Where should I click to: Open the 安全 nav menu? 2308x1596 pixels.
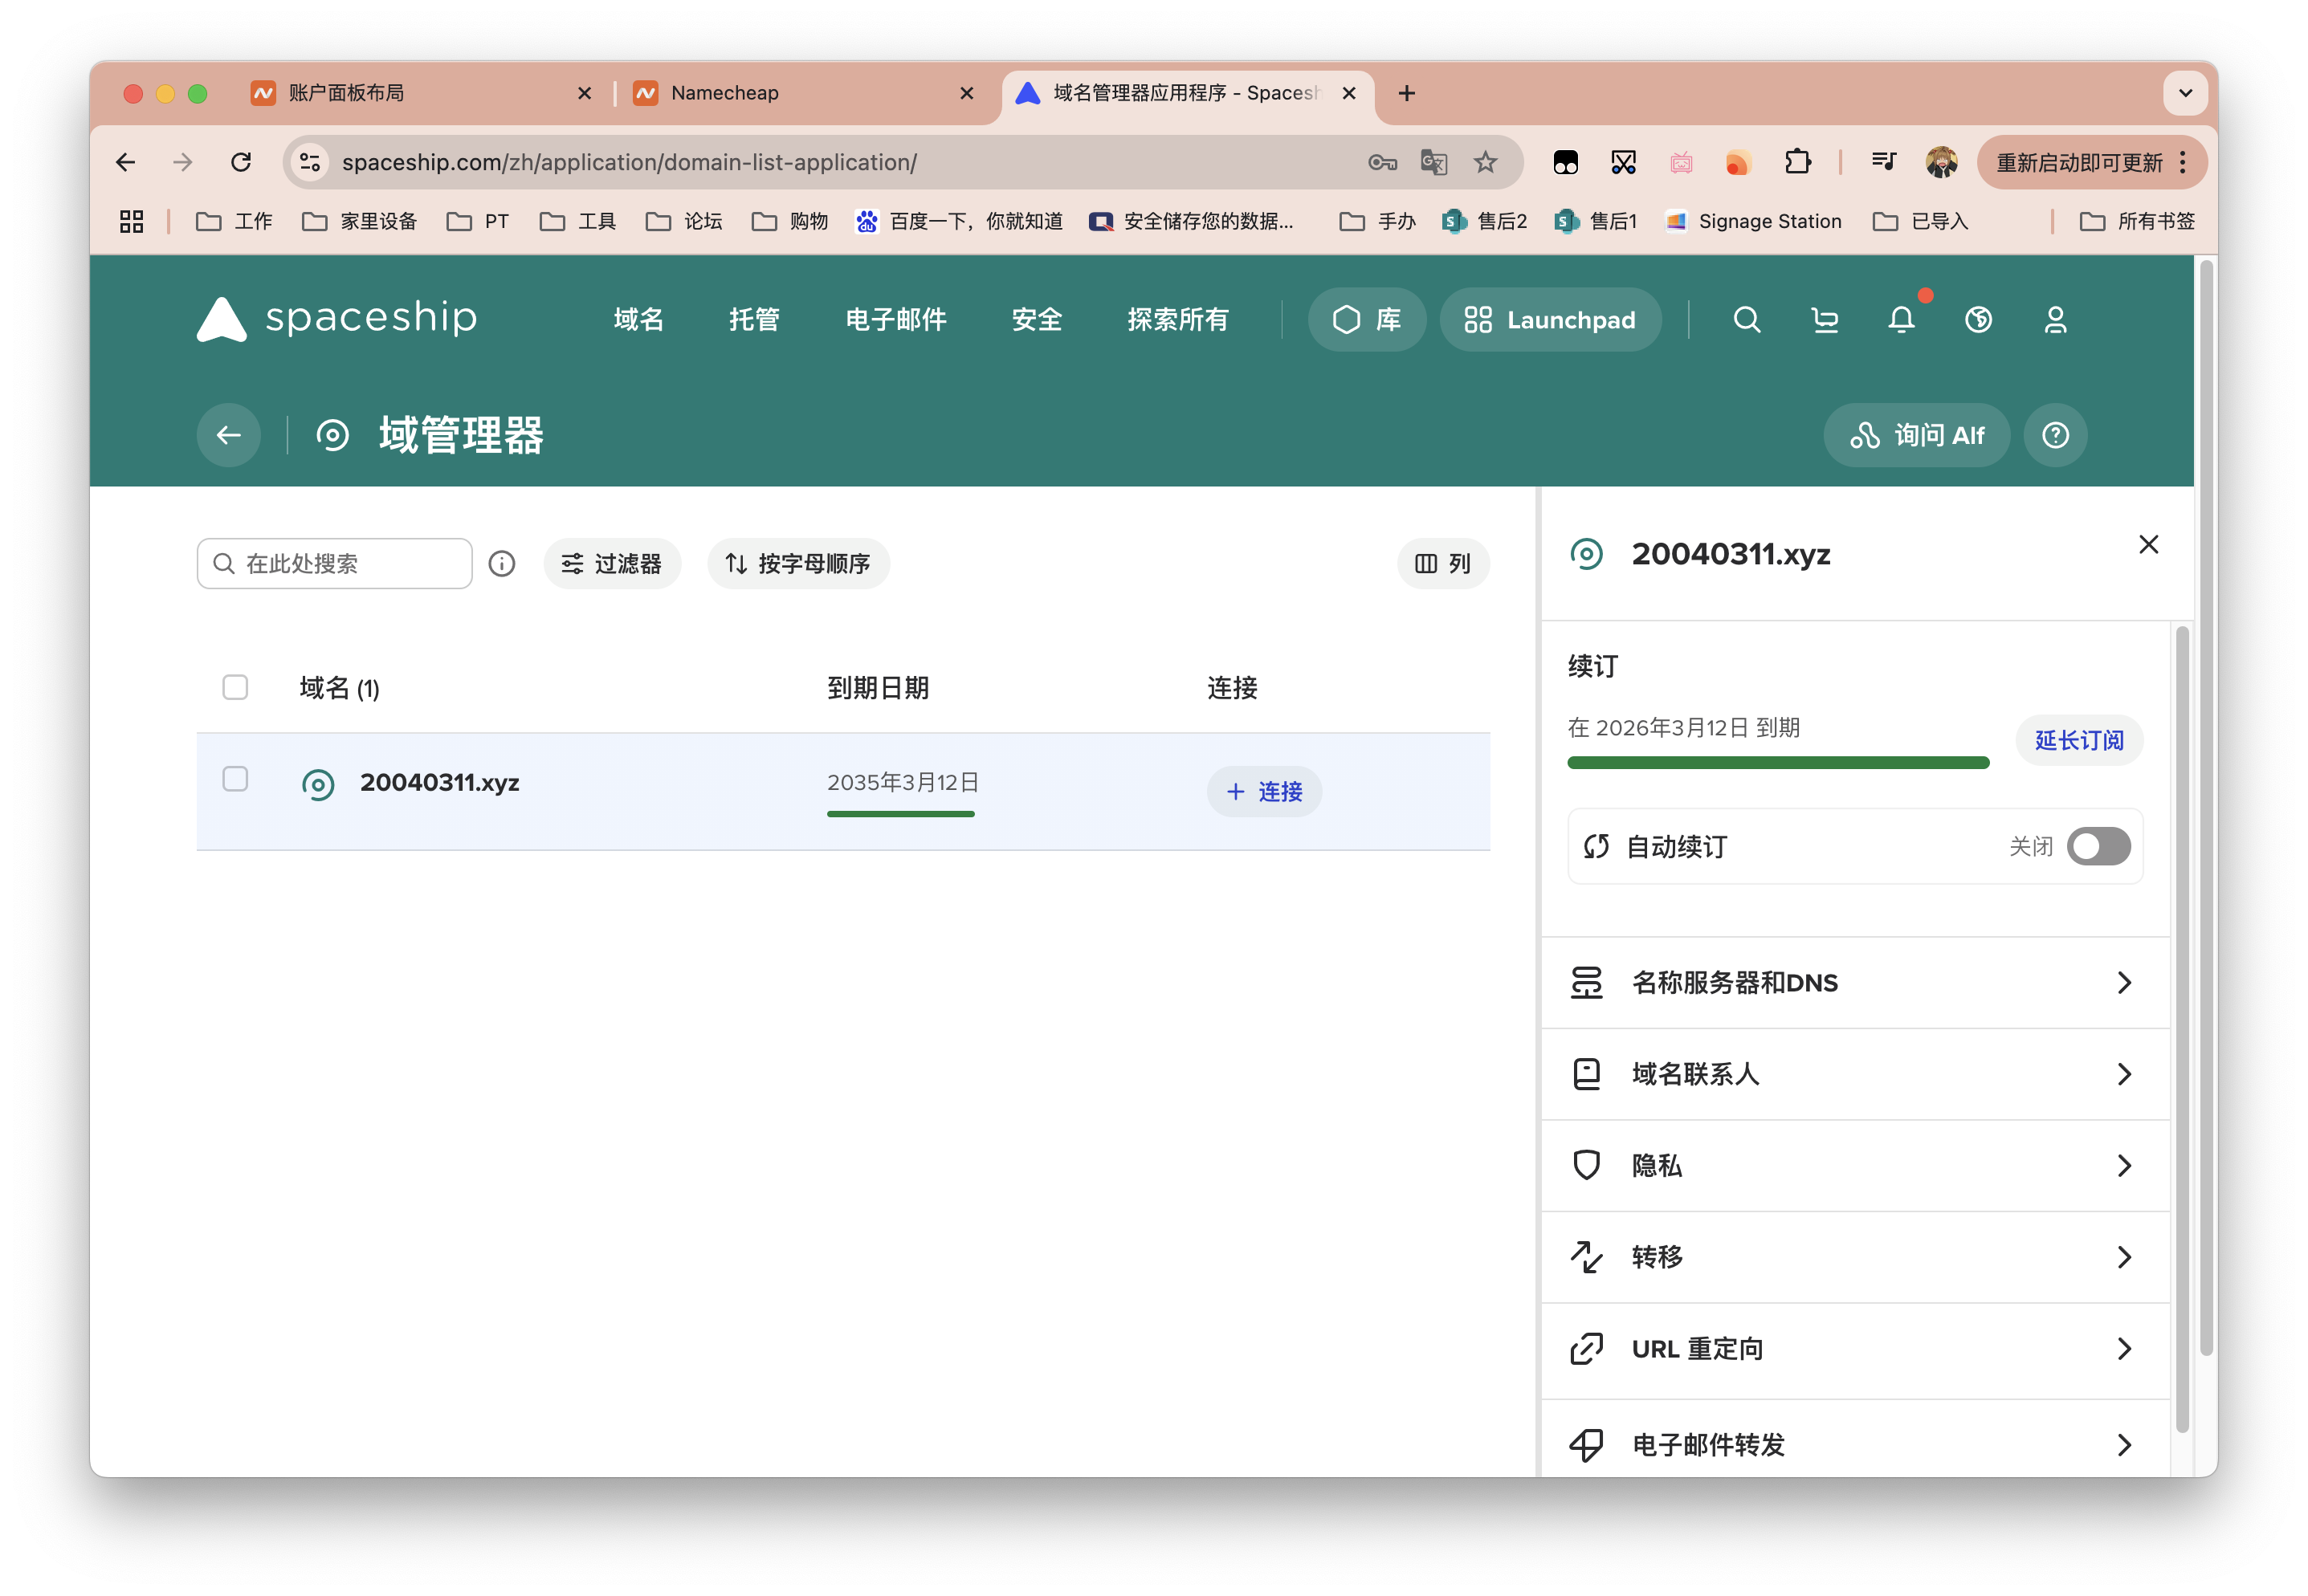[x=1036, y=320]
